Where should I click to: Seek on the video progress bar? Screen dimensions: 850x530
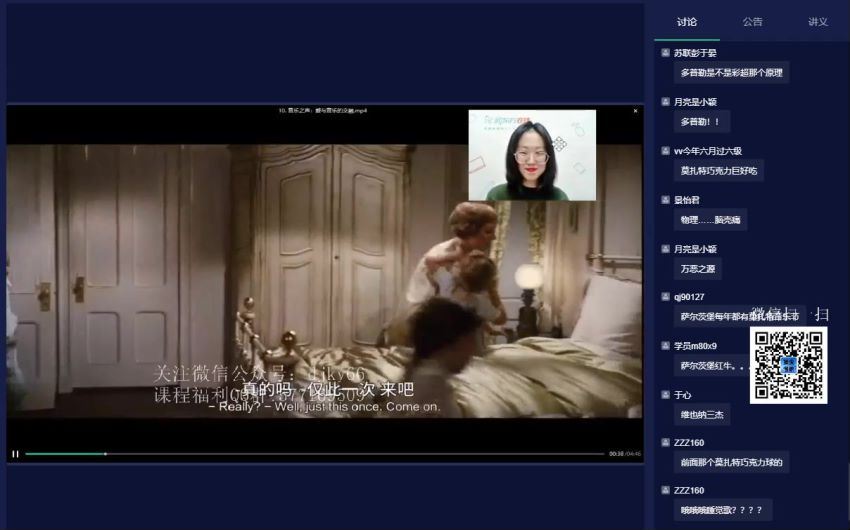point(314,454)
